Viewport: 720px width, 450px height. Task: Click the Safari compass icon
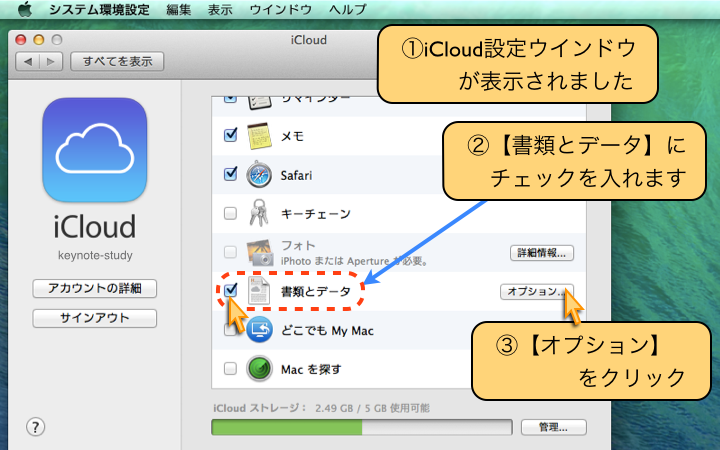259,174
